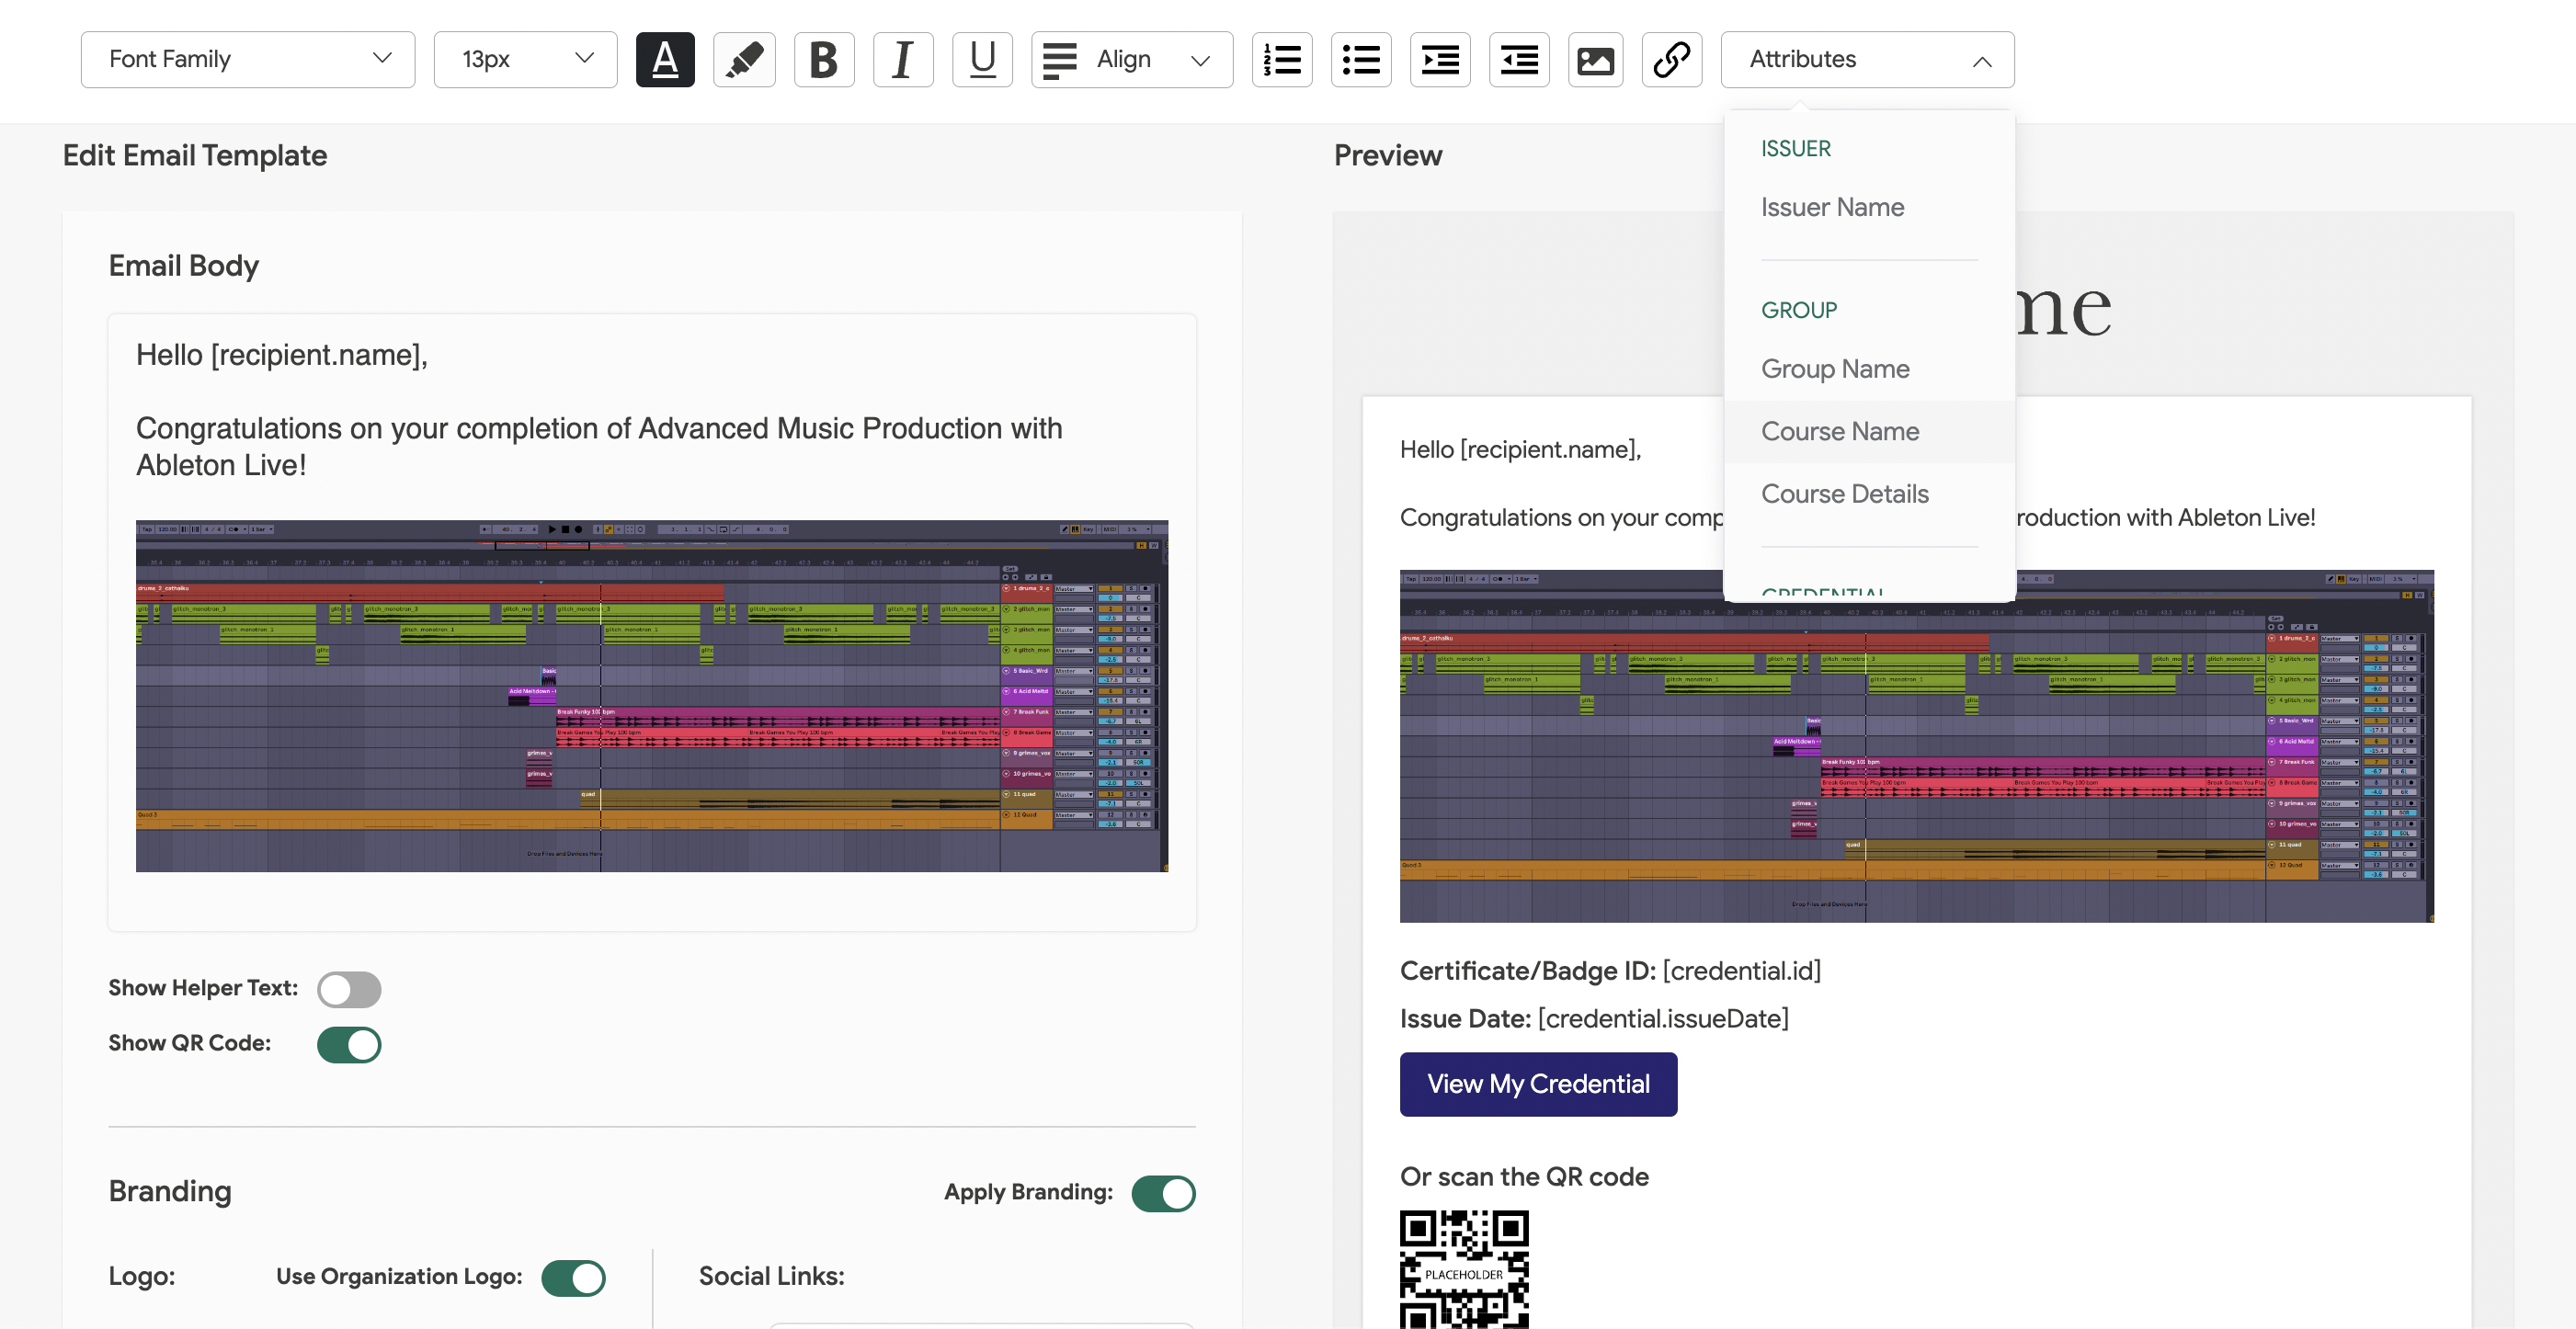Toggle the Show Helper Text switch
The height and width of the screenshot is (1329, 2576).
coord(349,989)
